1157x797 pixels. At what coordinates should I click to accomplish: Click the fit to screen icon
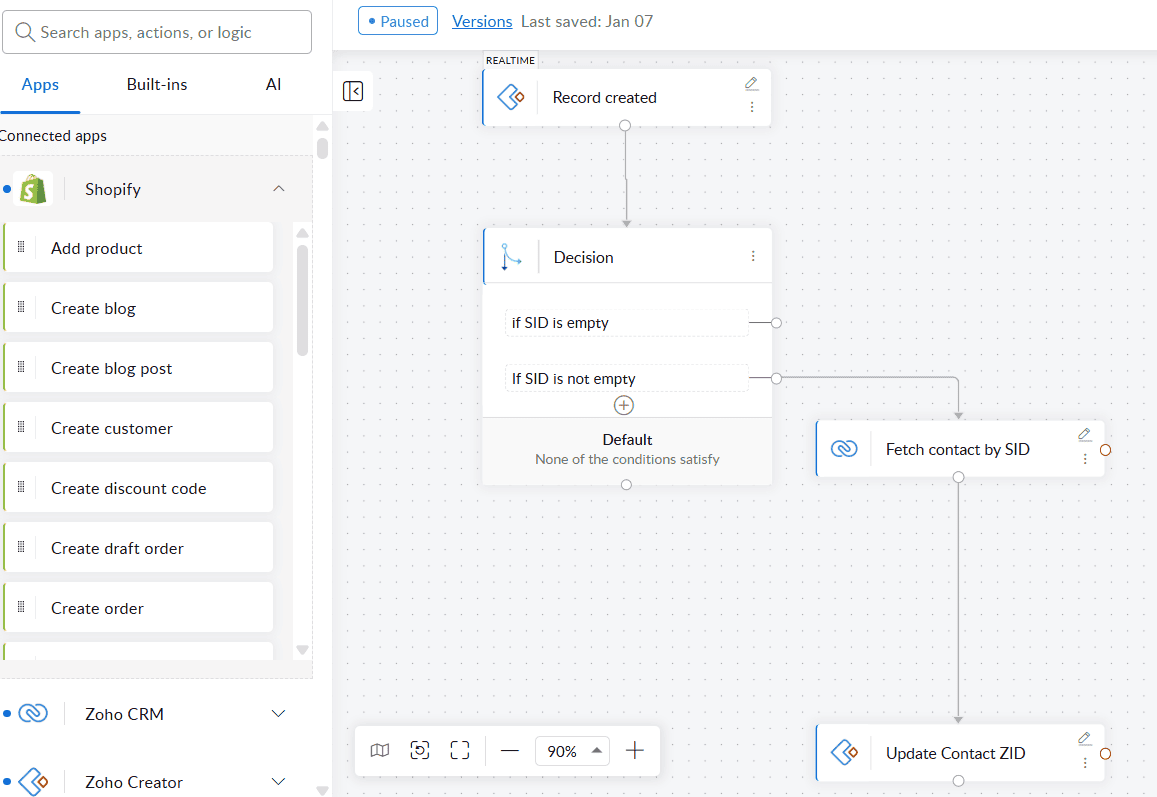pos(460,751)
